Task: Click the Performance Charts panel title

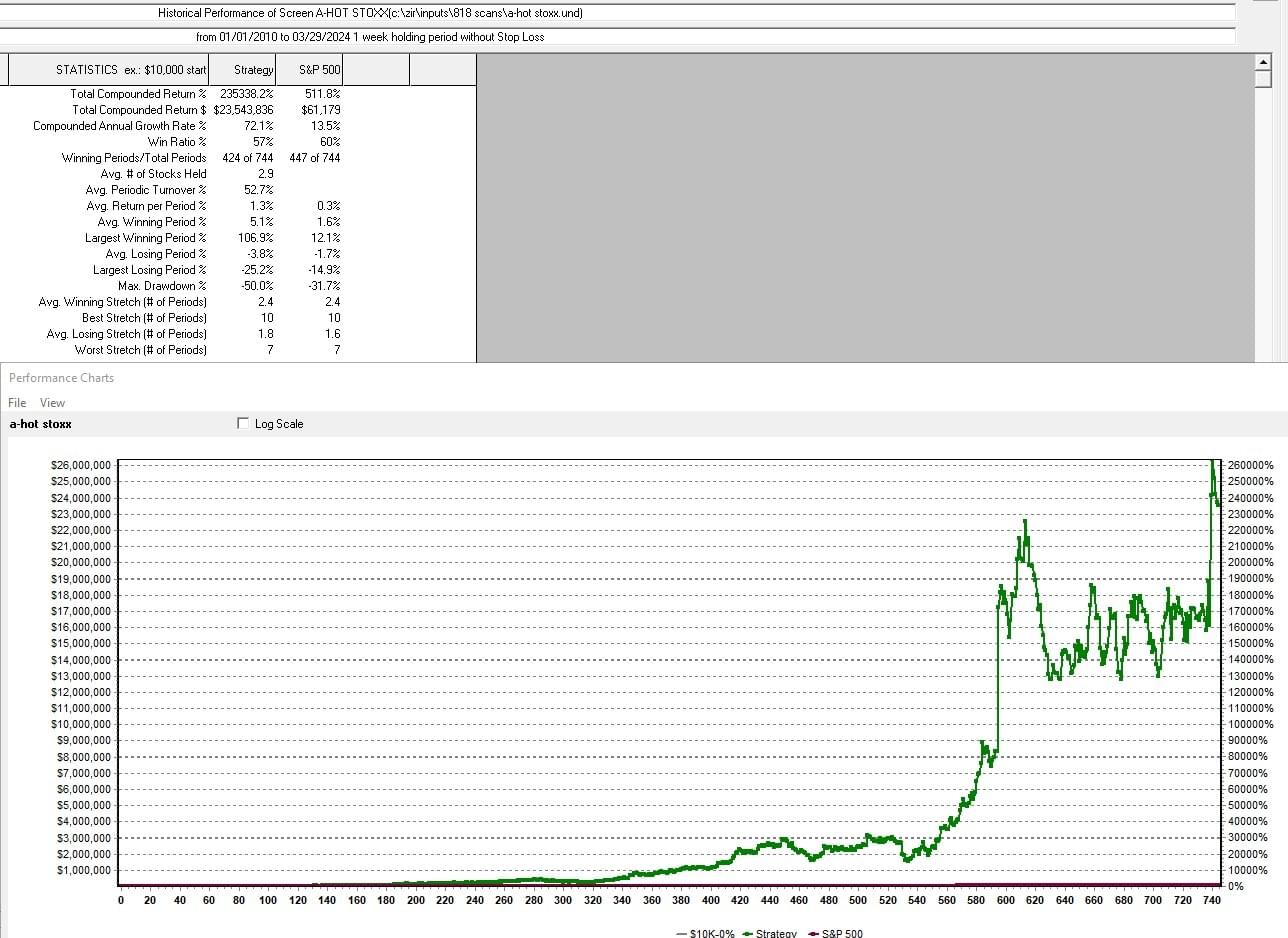Action: click(x=61, y=378)
